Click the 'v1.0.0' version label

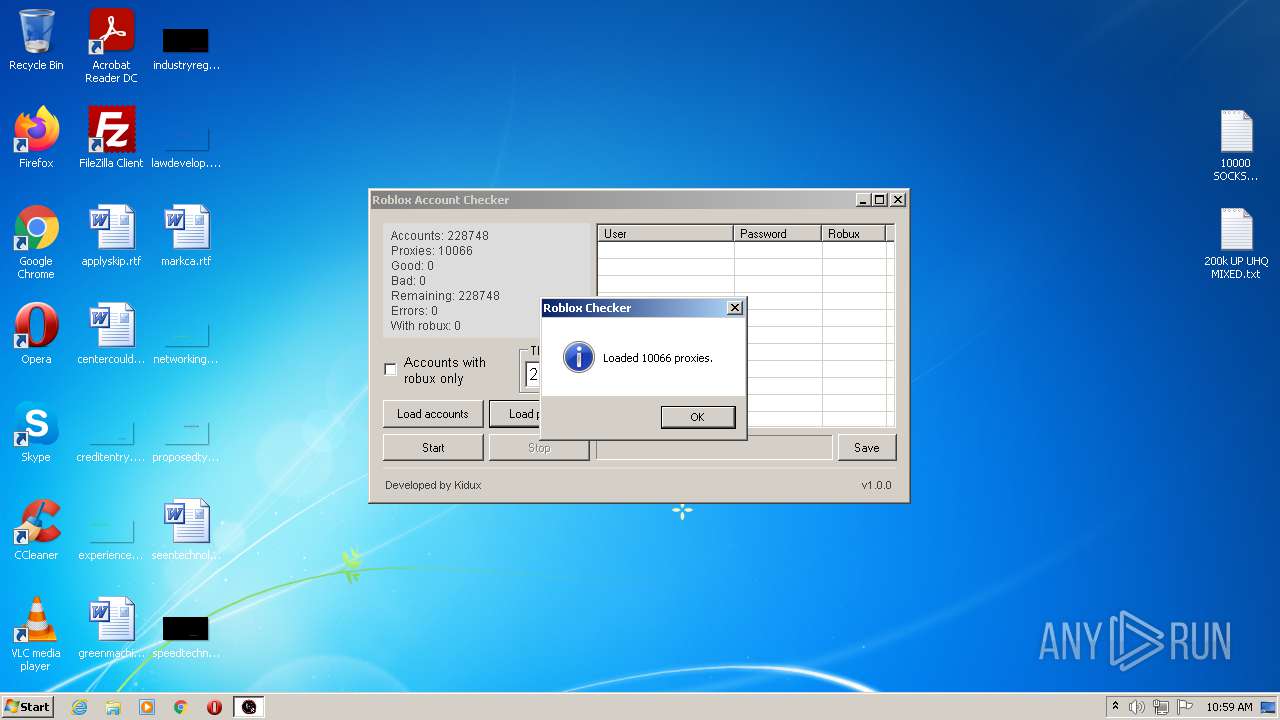tap(876, 485)
